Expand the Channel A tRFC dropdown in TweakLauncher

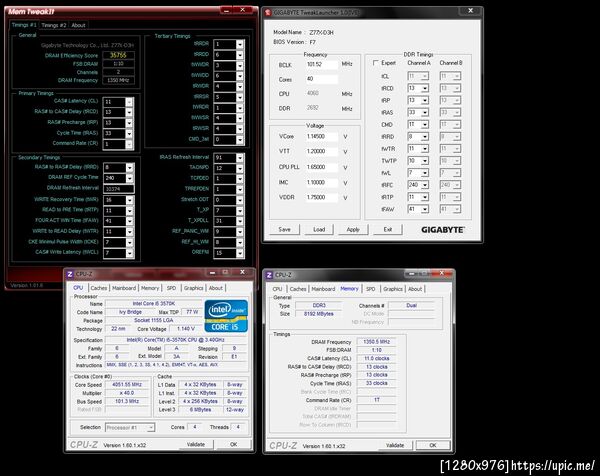(x=425, y=185)
